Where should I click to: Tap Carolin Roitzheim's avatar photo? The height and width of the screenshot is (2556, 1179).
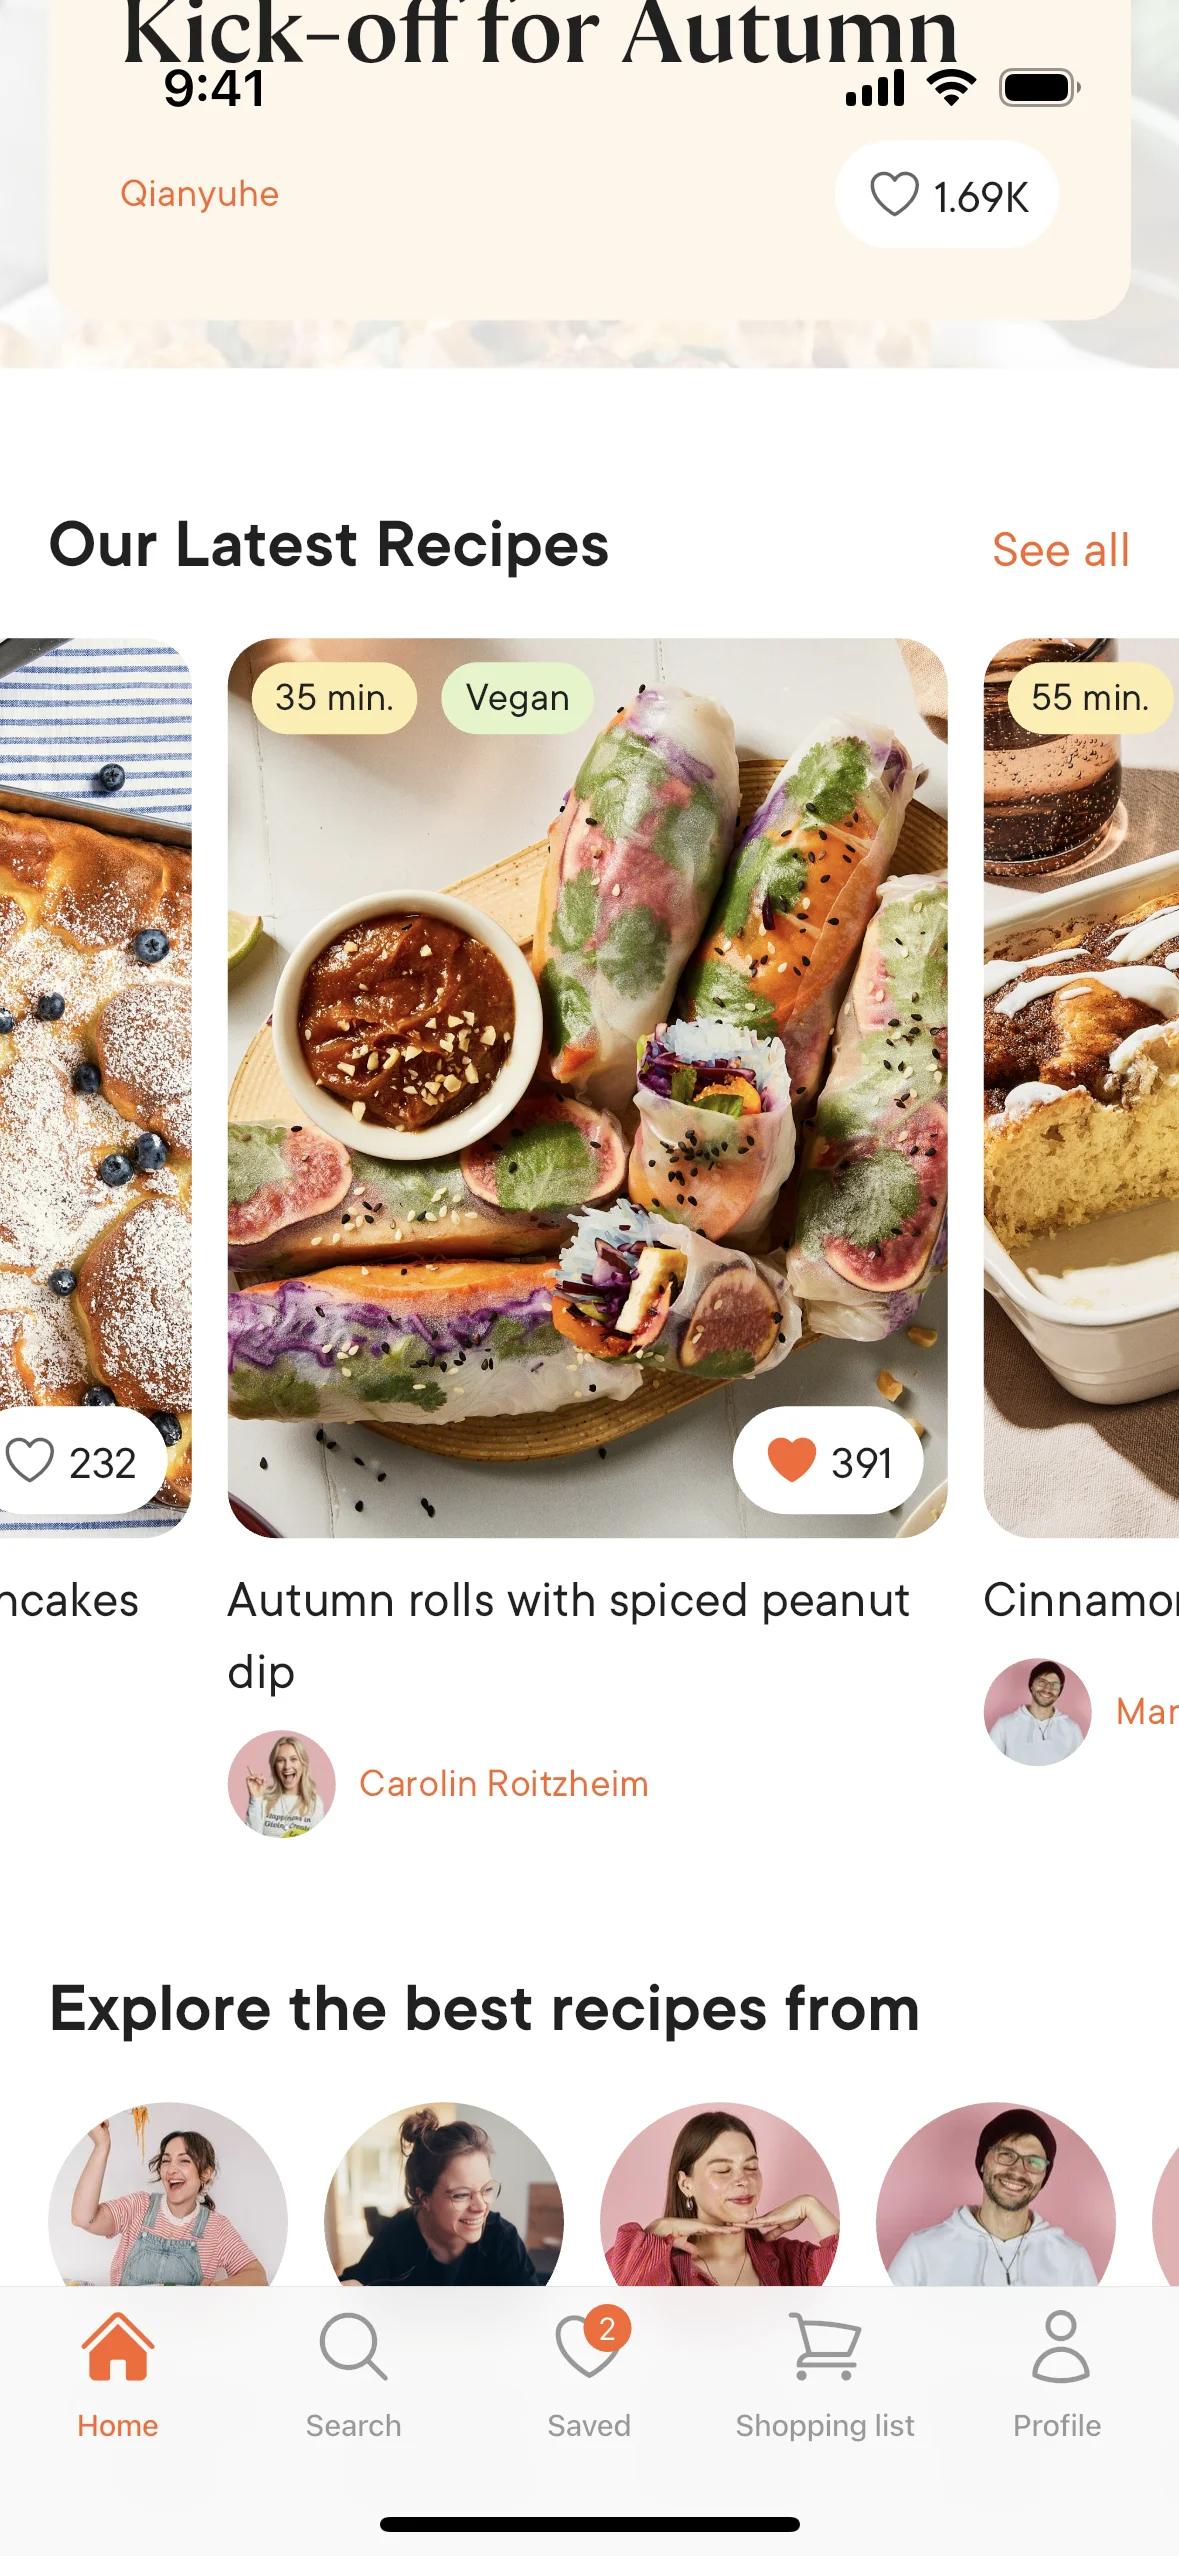click(282, 1783)
